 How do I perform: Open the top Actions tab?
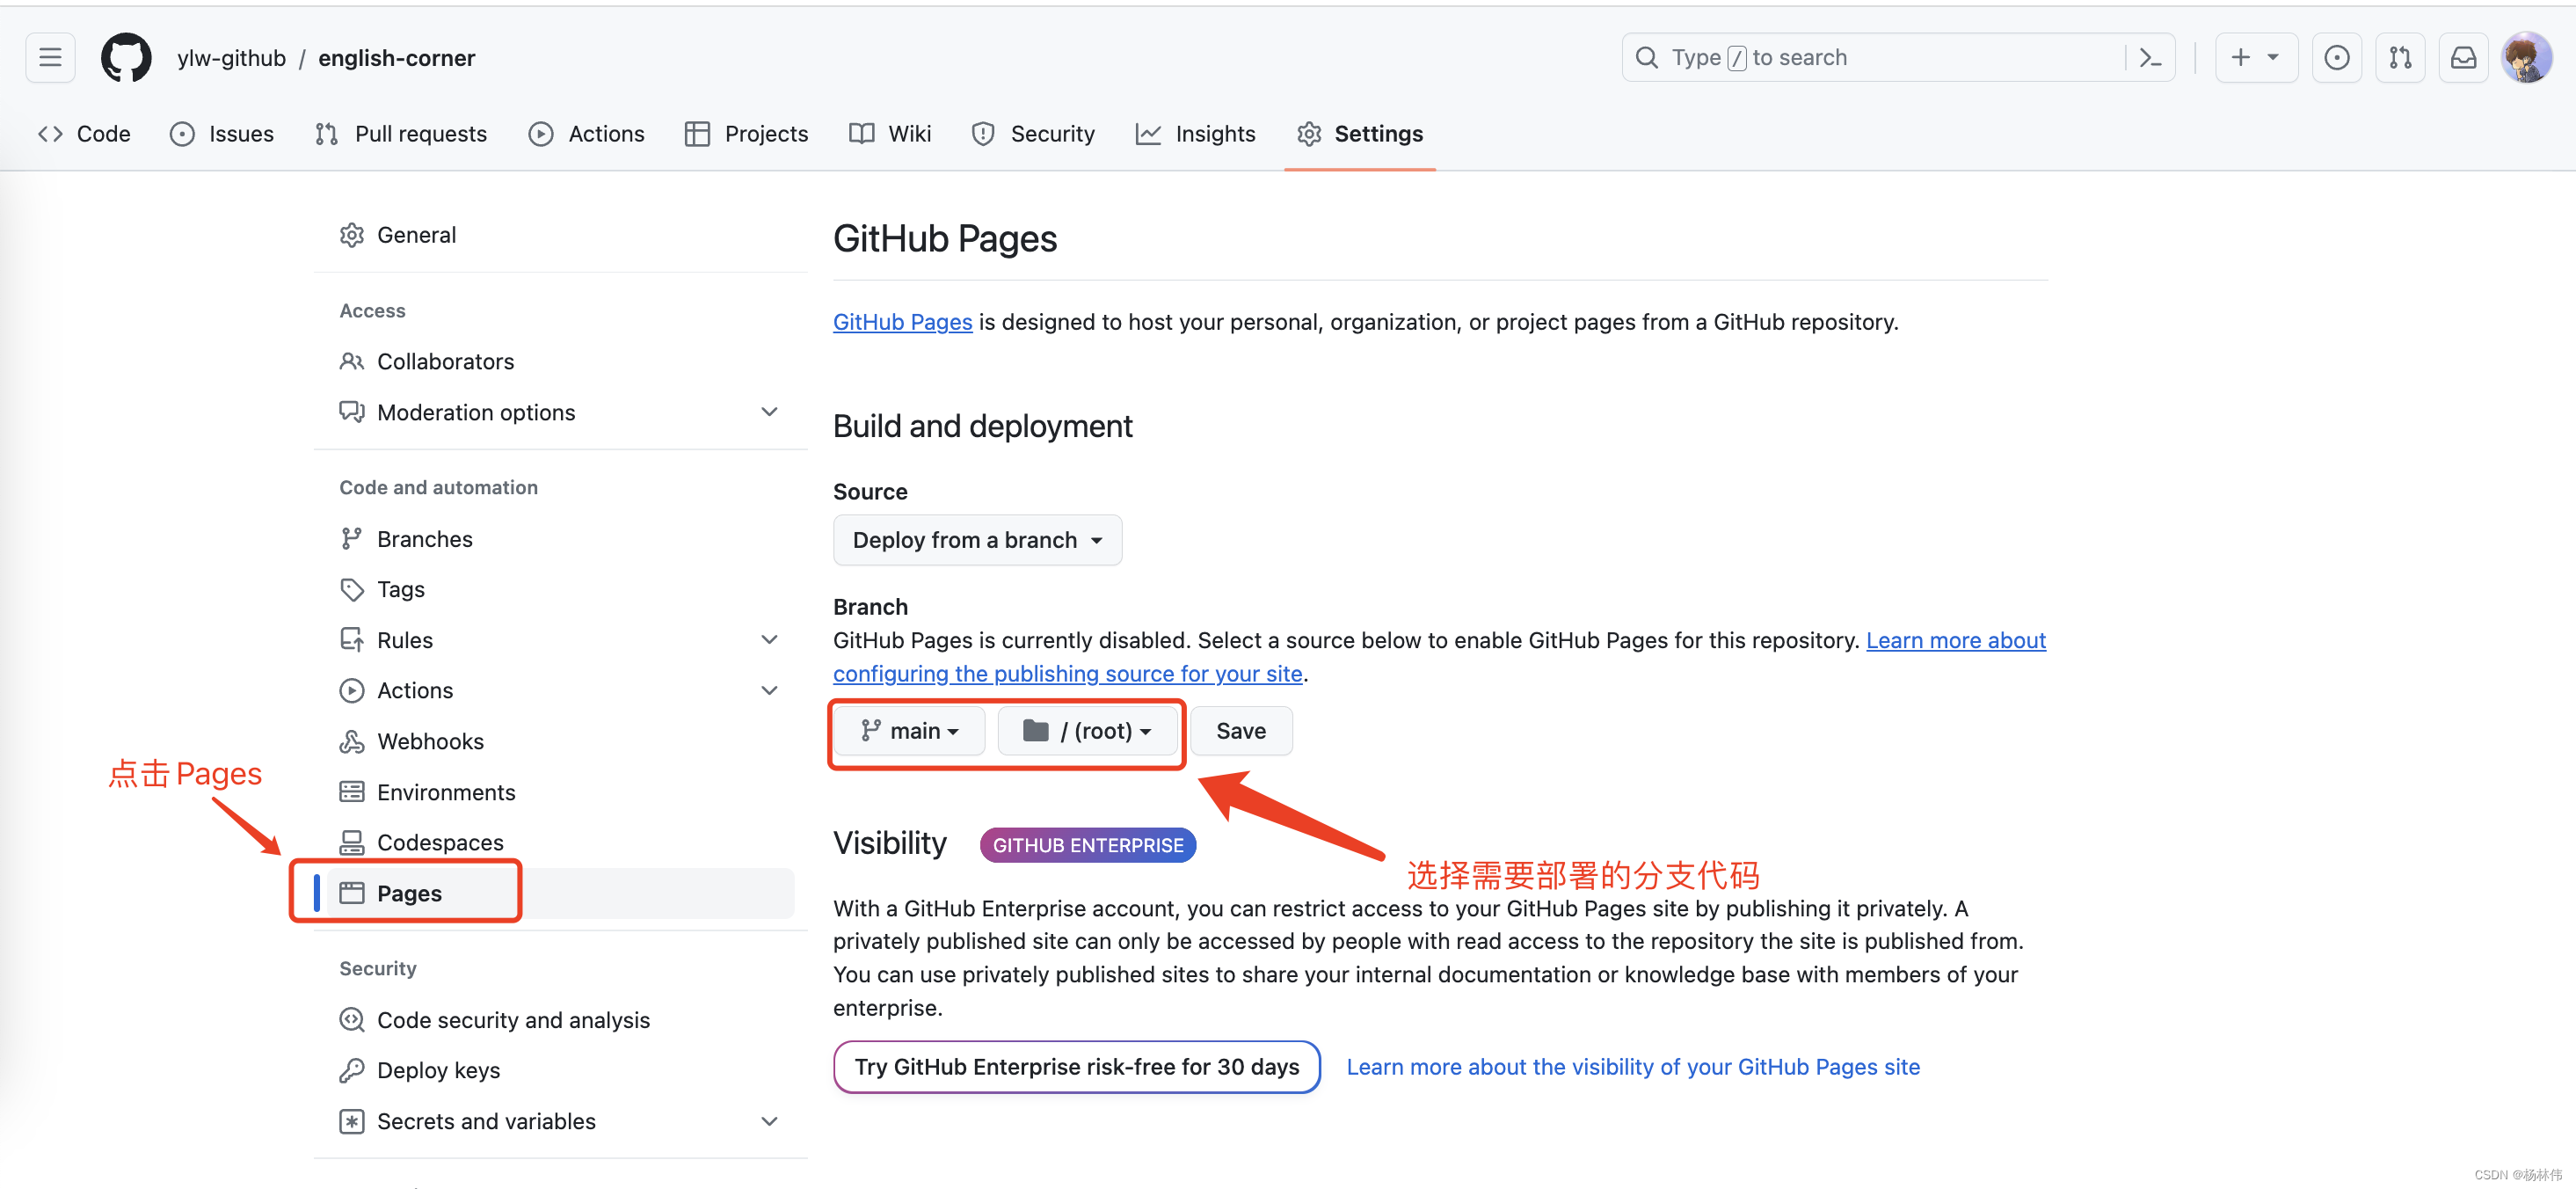(x=586, y=134)
